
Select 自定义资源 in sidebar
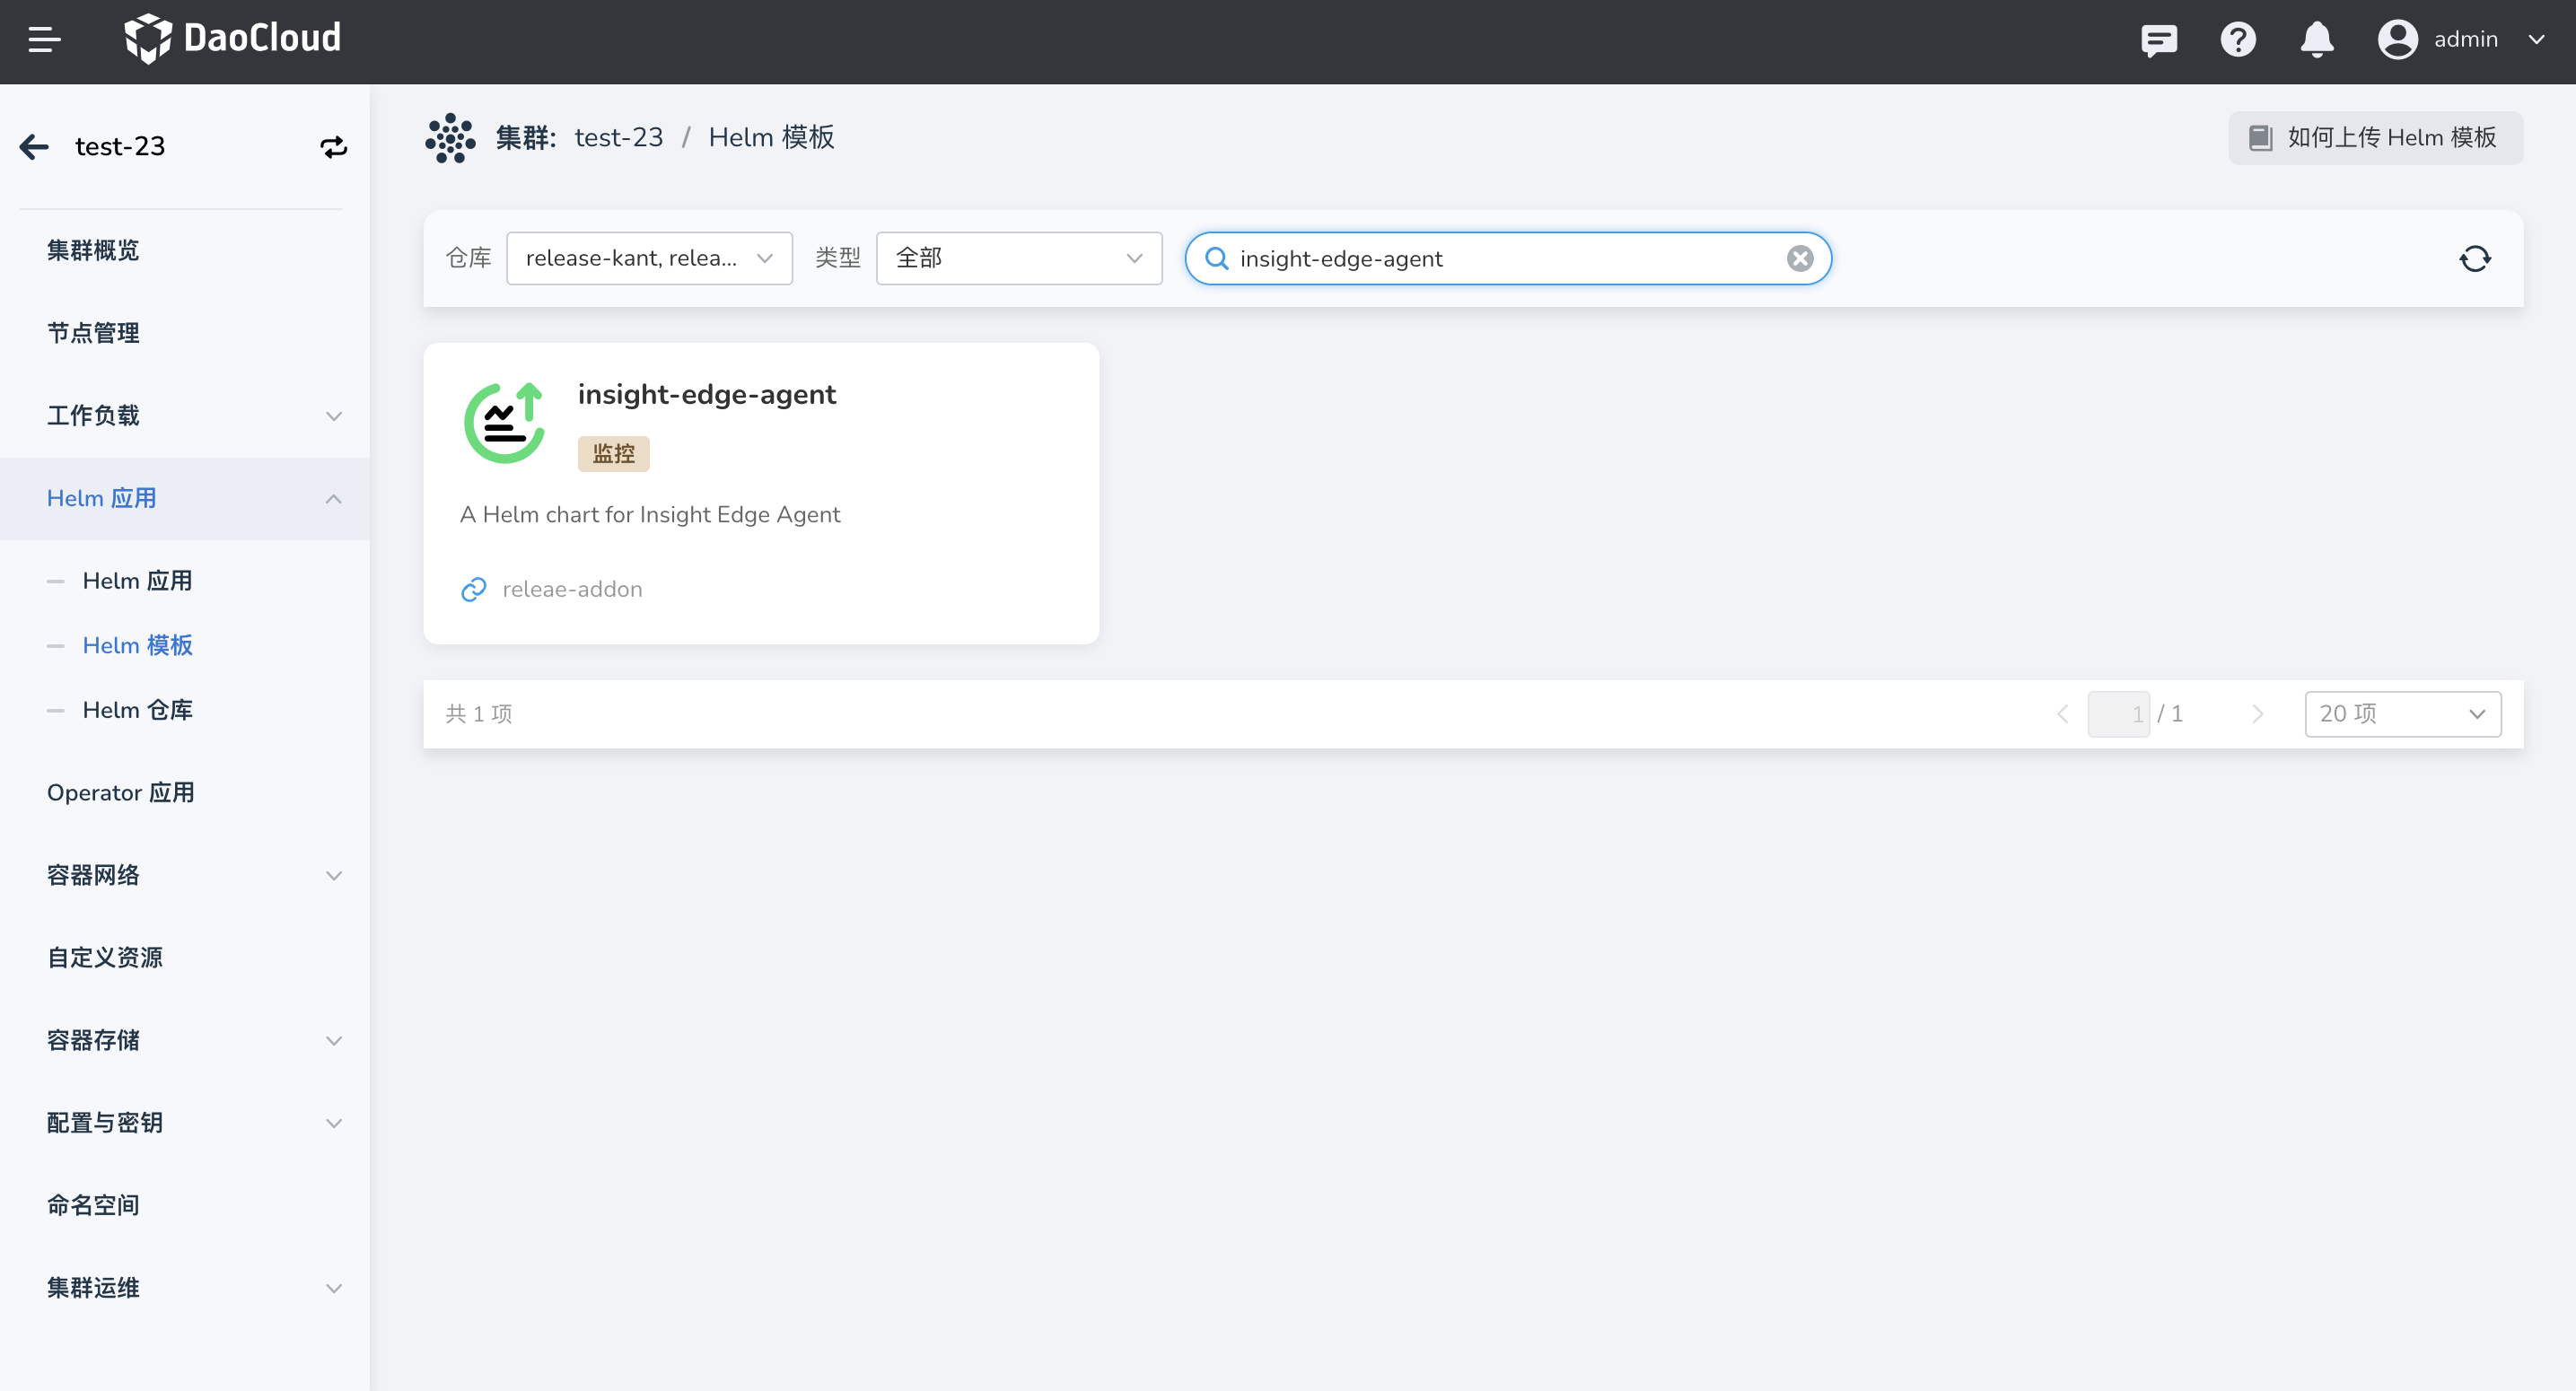click(x=185, y=958)
